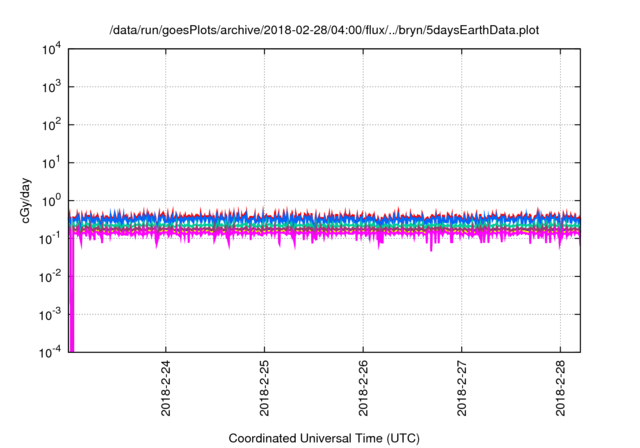The image size is (640, 448).
Task: Click the 10^-4 y-axis tick label
Action: click(50, 352)
